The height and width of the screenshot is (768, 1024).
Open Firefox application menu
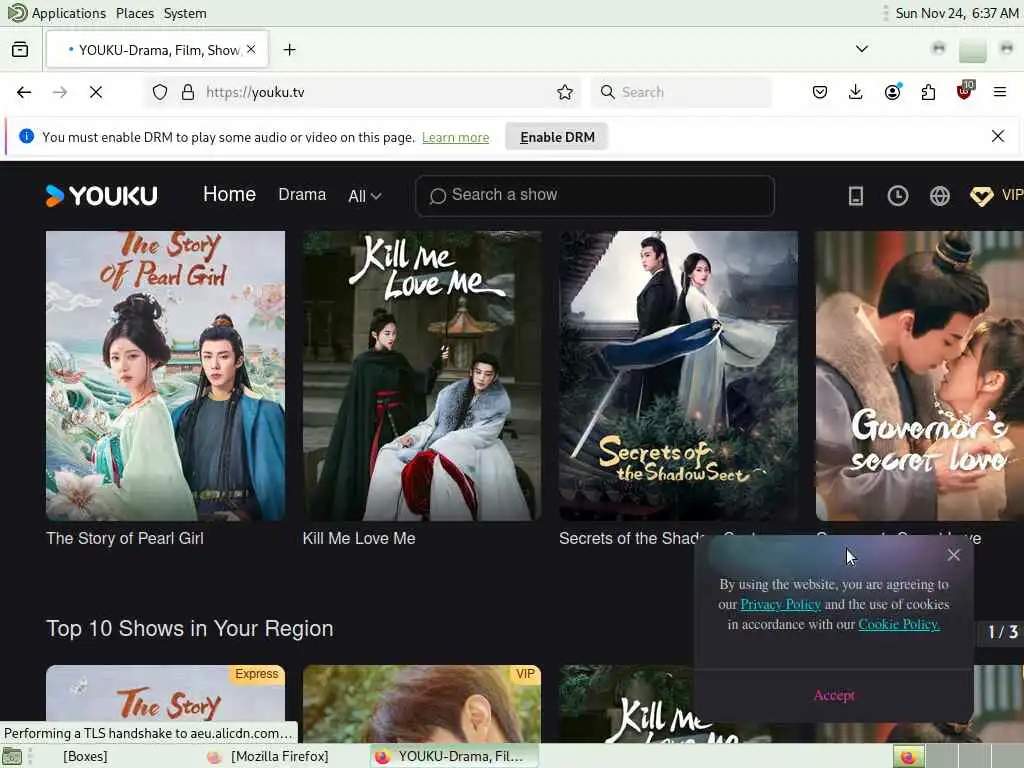[1000, 92]
